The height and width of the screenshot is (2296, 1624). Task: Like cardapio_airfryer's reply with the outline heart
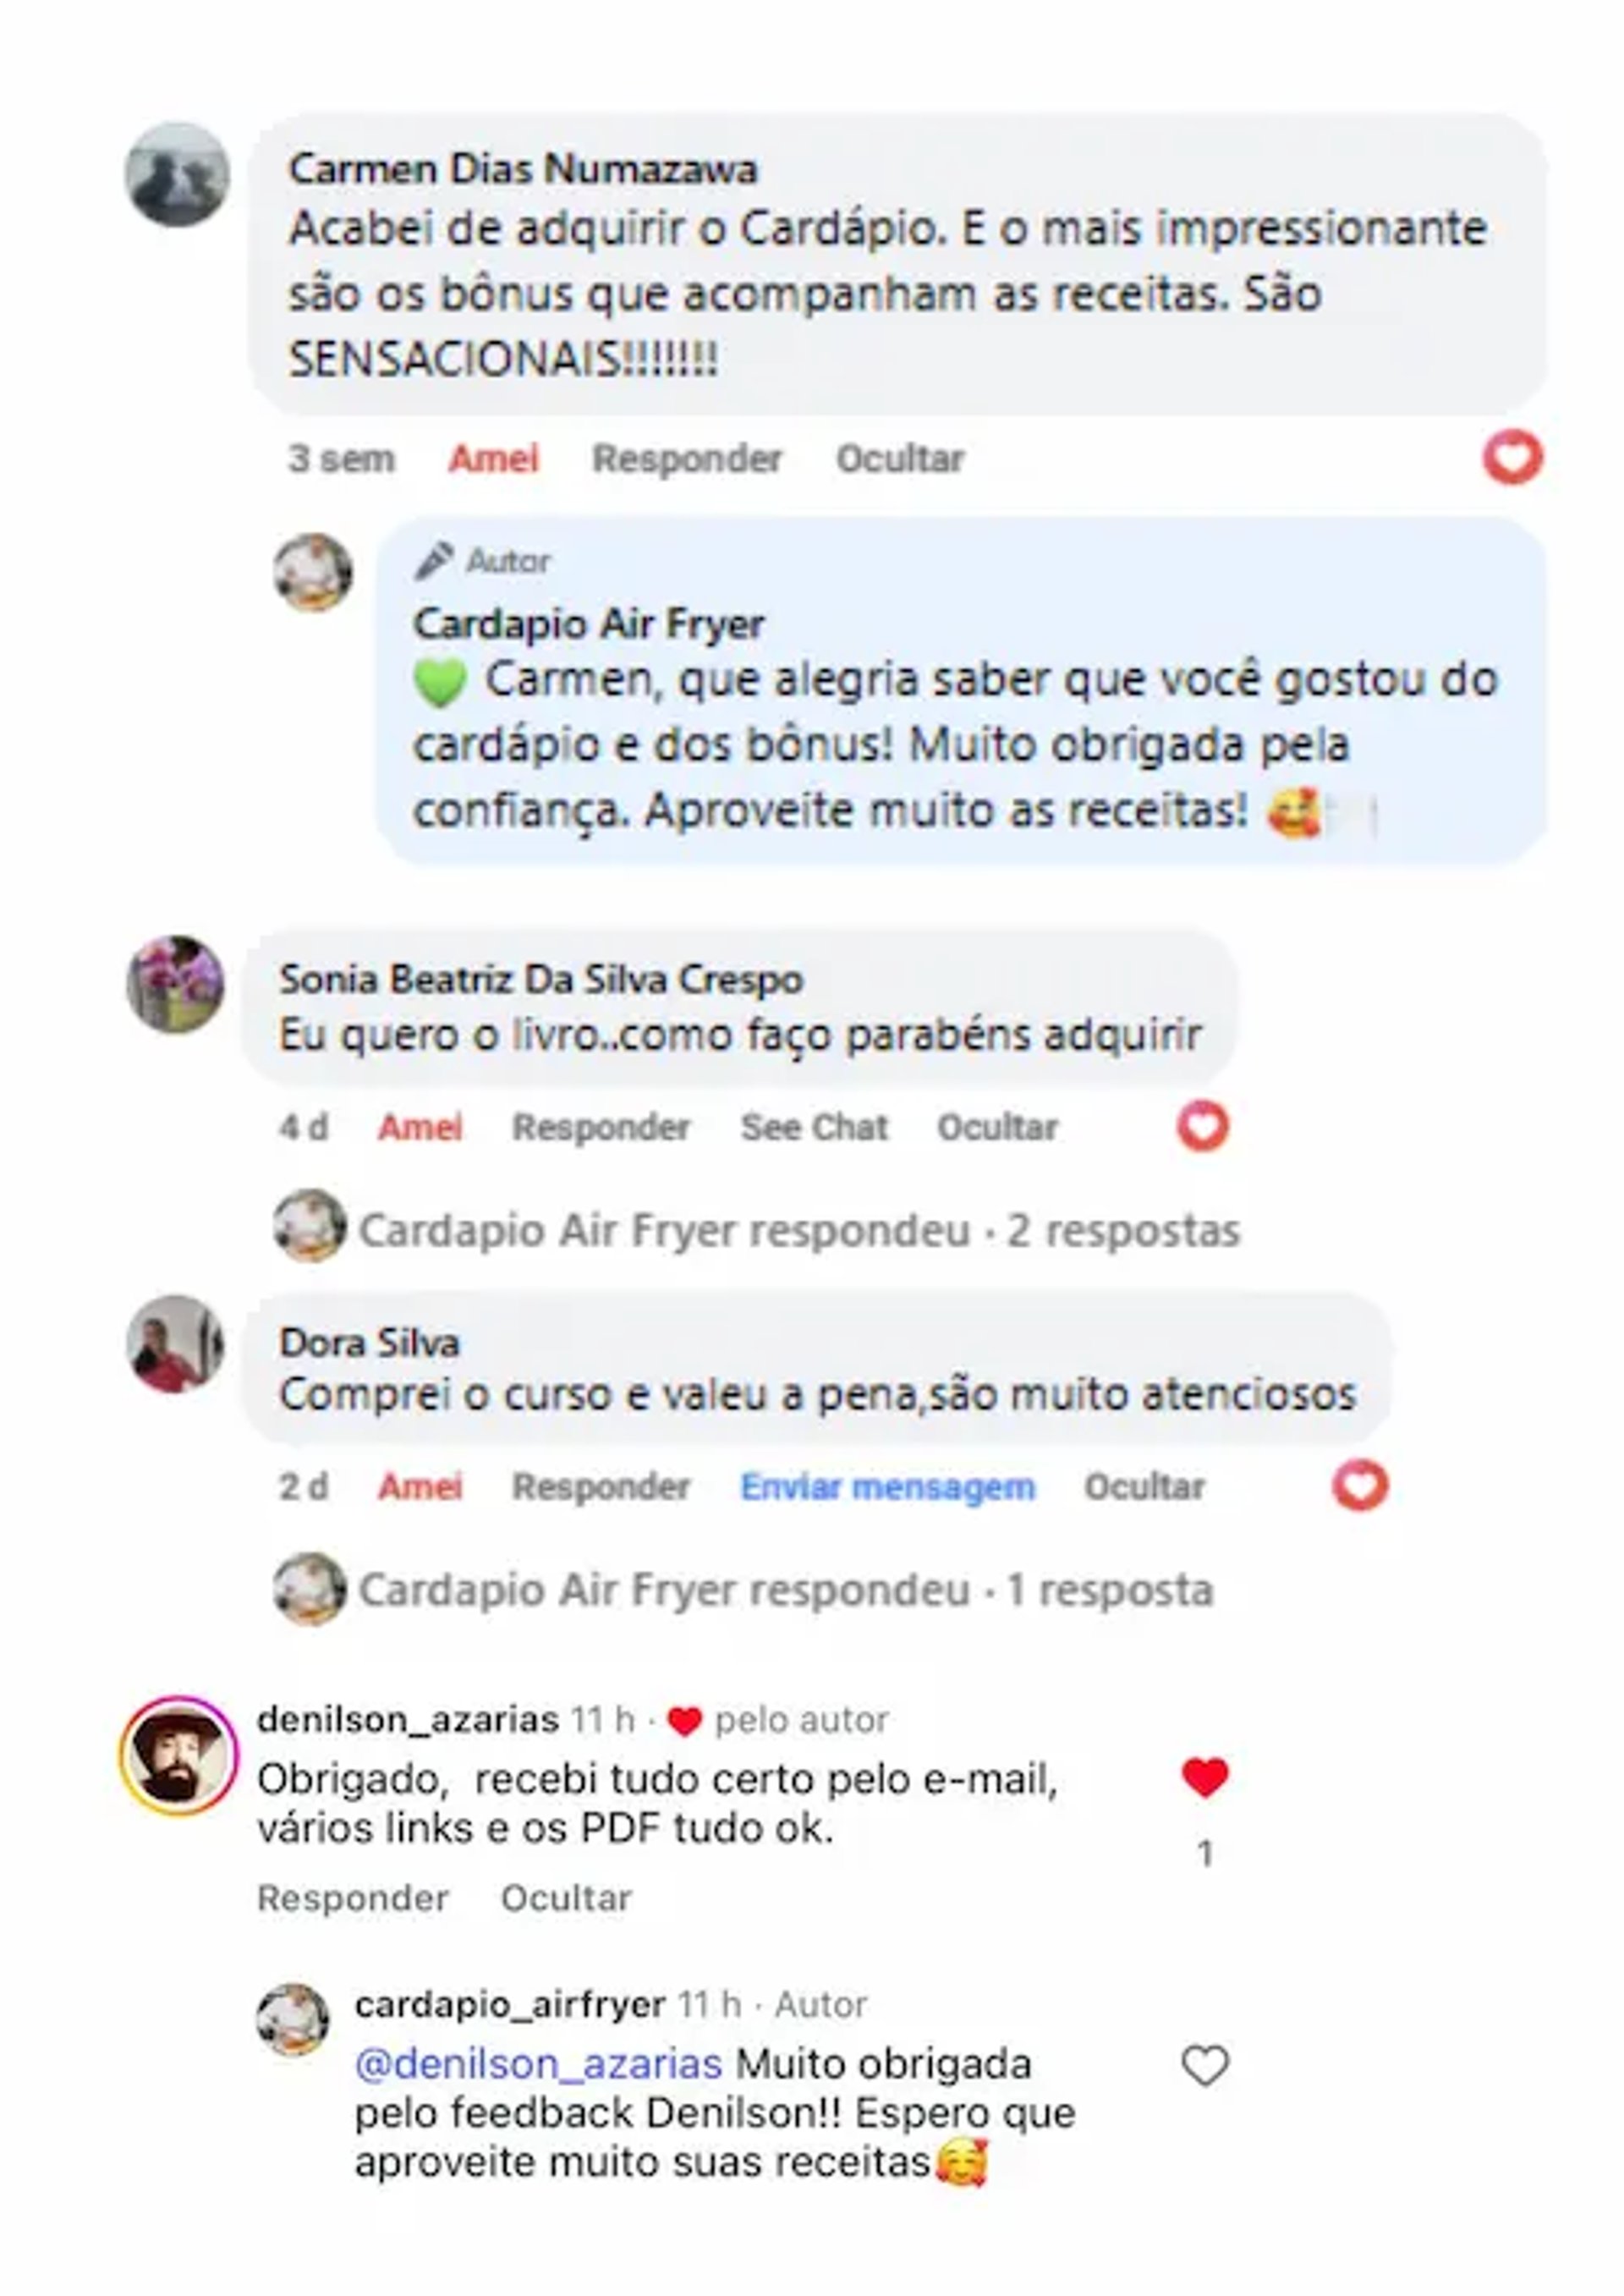click(x=1205, y=2065)
